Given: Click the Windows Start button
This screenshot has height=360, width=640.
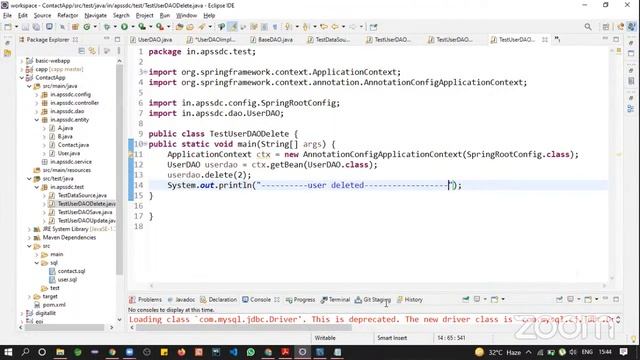Looking at the screenshot, I should click(x=8, y=352).
